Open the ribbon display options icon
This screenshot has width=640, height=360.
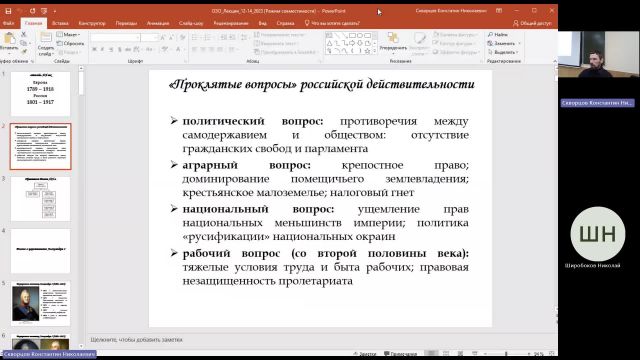[499, 11]
